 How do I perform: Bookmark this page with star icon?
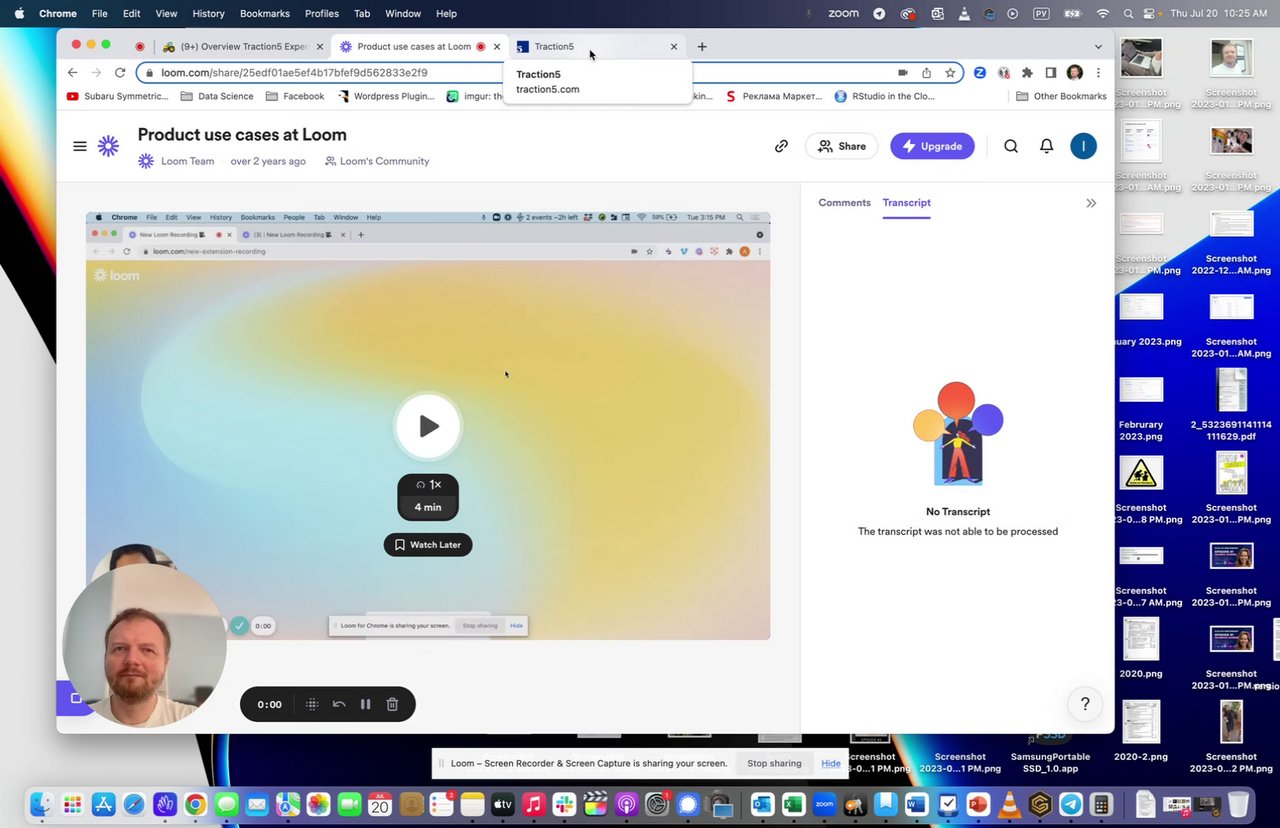950,73
